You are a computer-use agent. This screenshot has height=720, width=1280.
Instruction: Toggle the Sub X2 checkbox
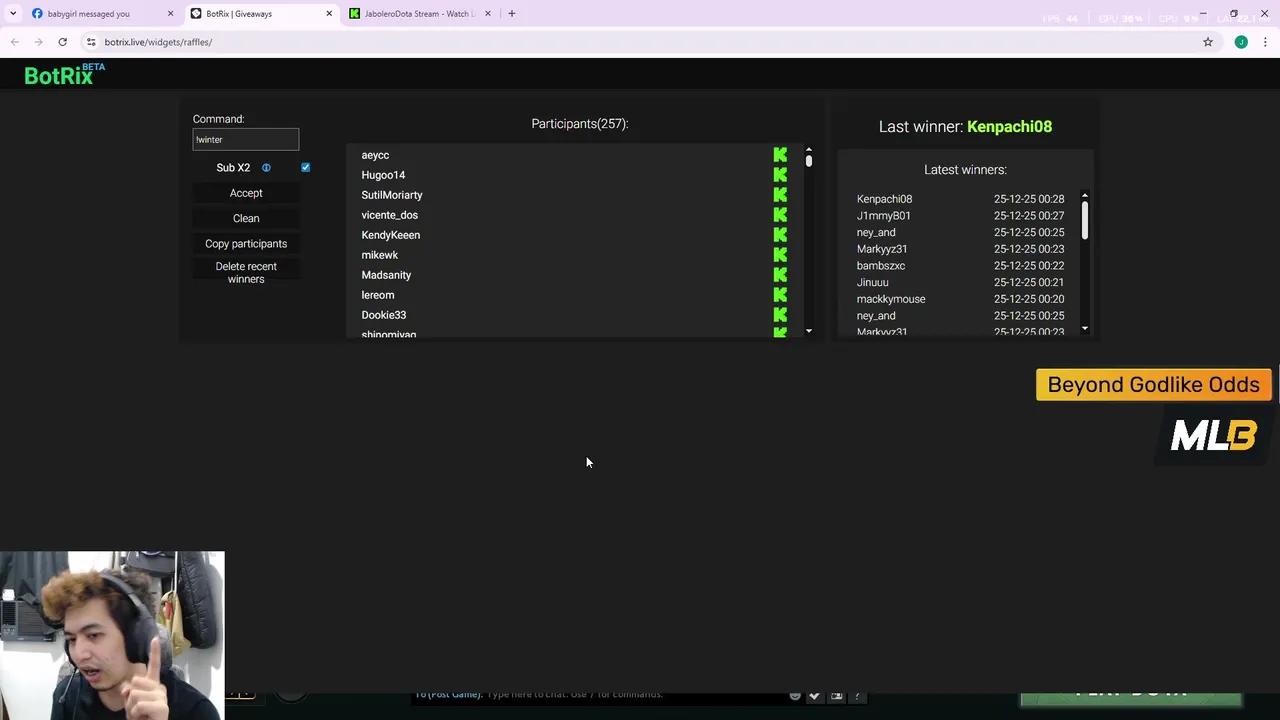tap(305, 168)
